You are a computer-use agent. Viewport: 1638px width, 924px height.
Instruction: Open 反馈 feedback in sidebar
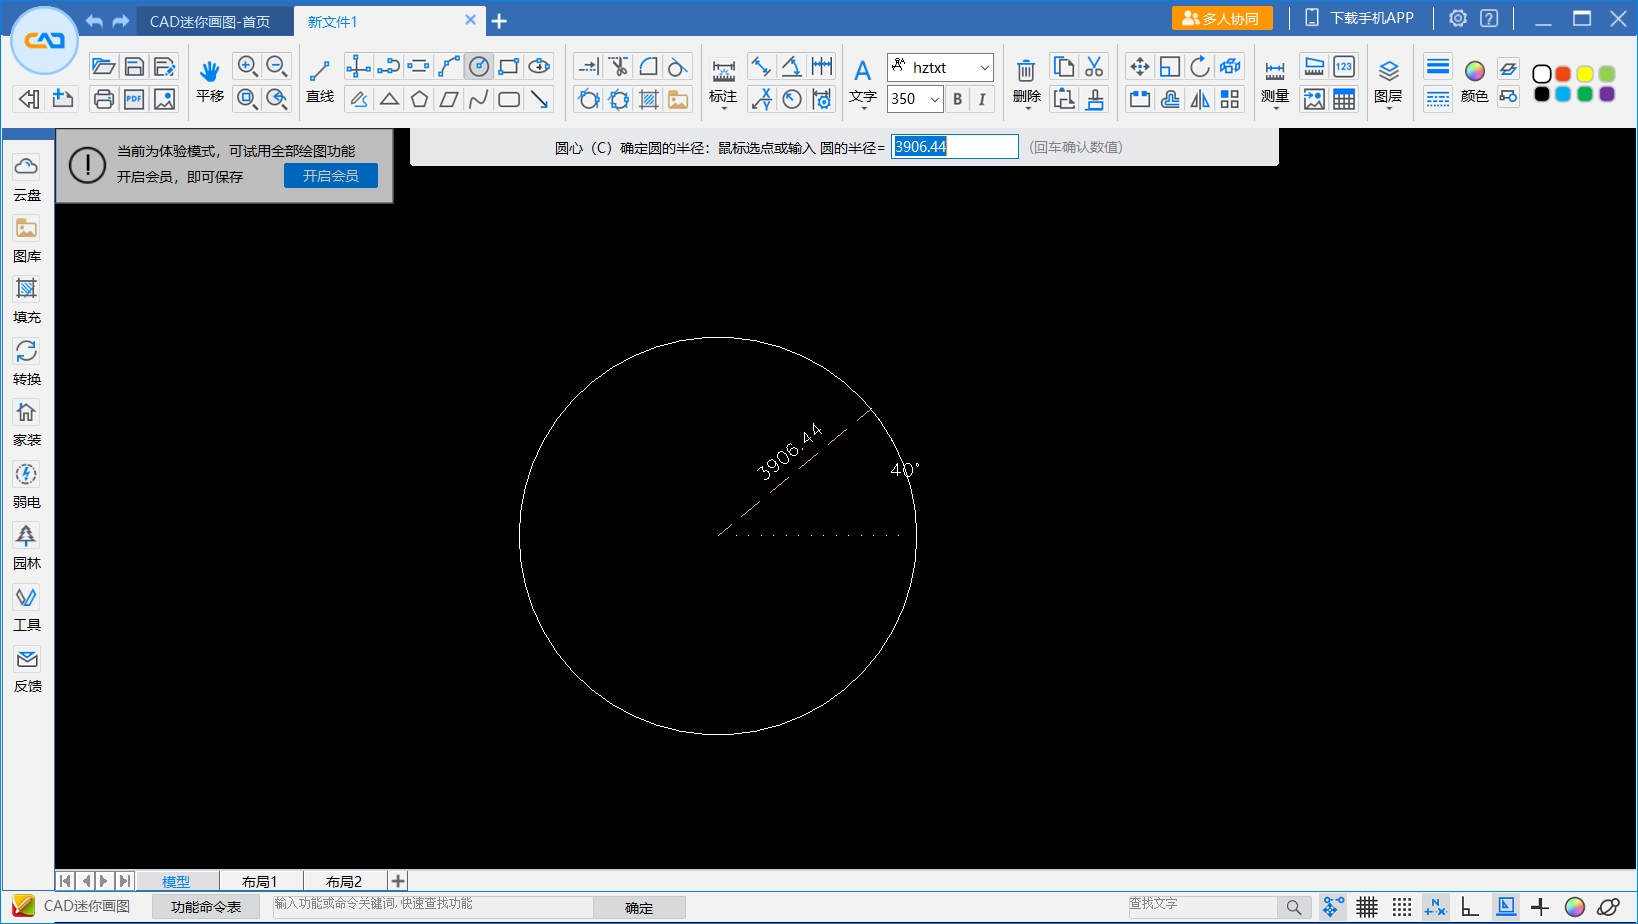27,670
